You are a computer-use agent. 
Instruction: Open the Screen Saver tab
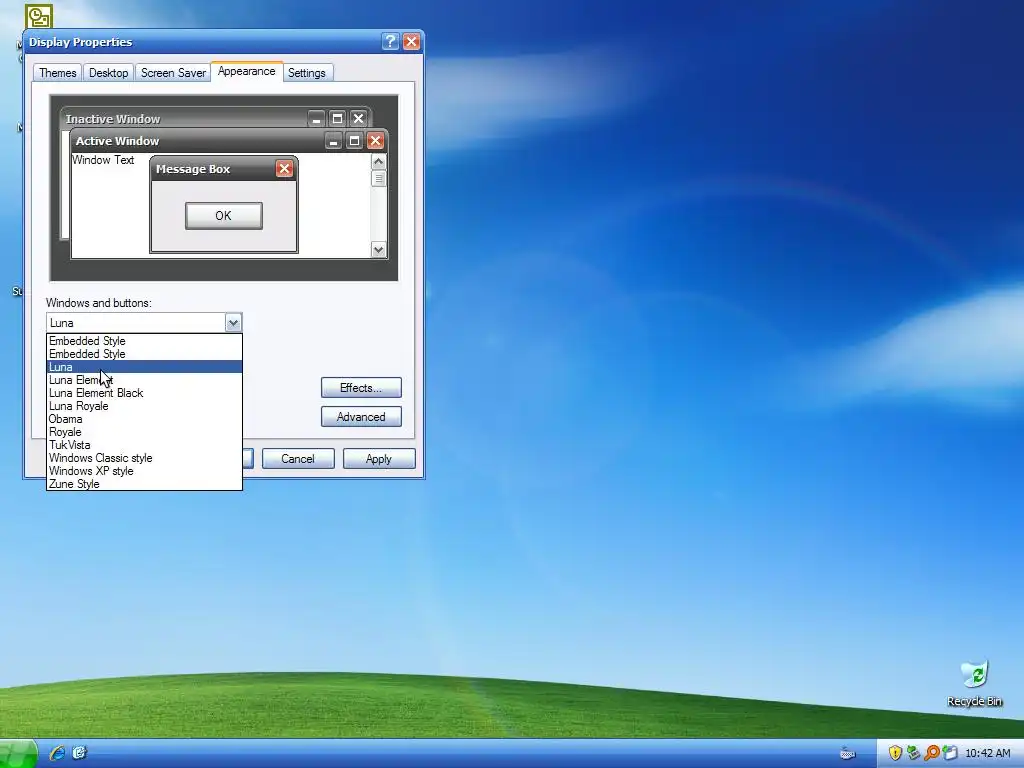[173, 72]
